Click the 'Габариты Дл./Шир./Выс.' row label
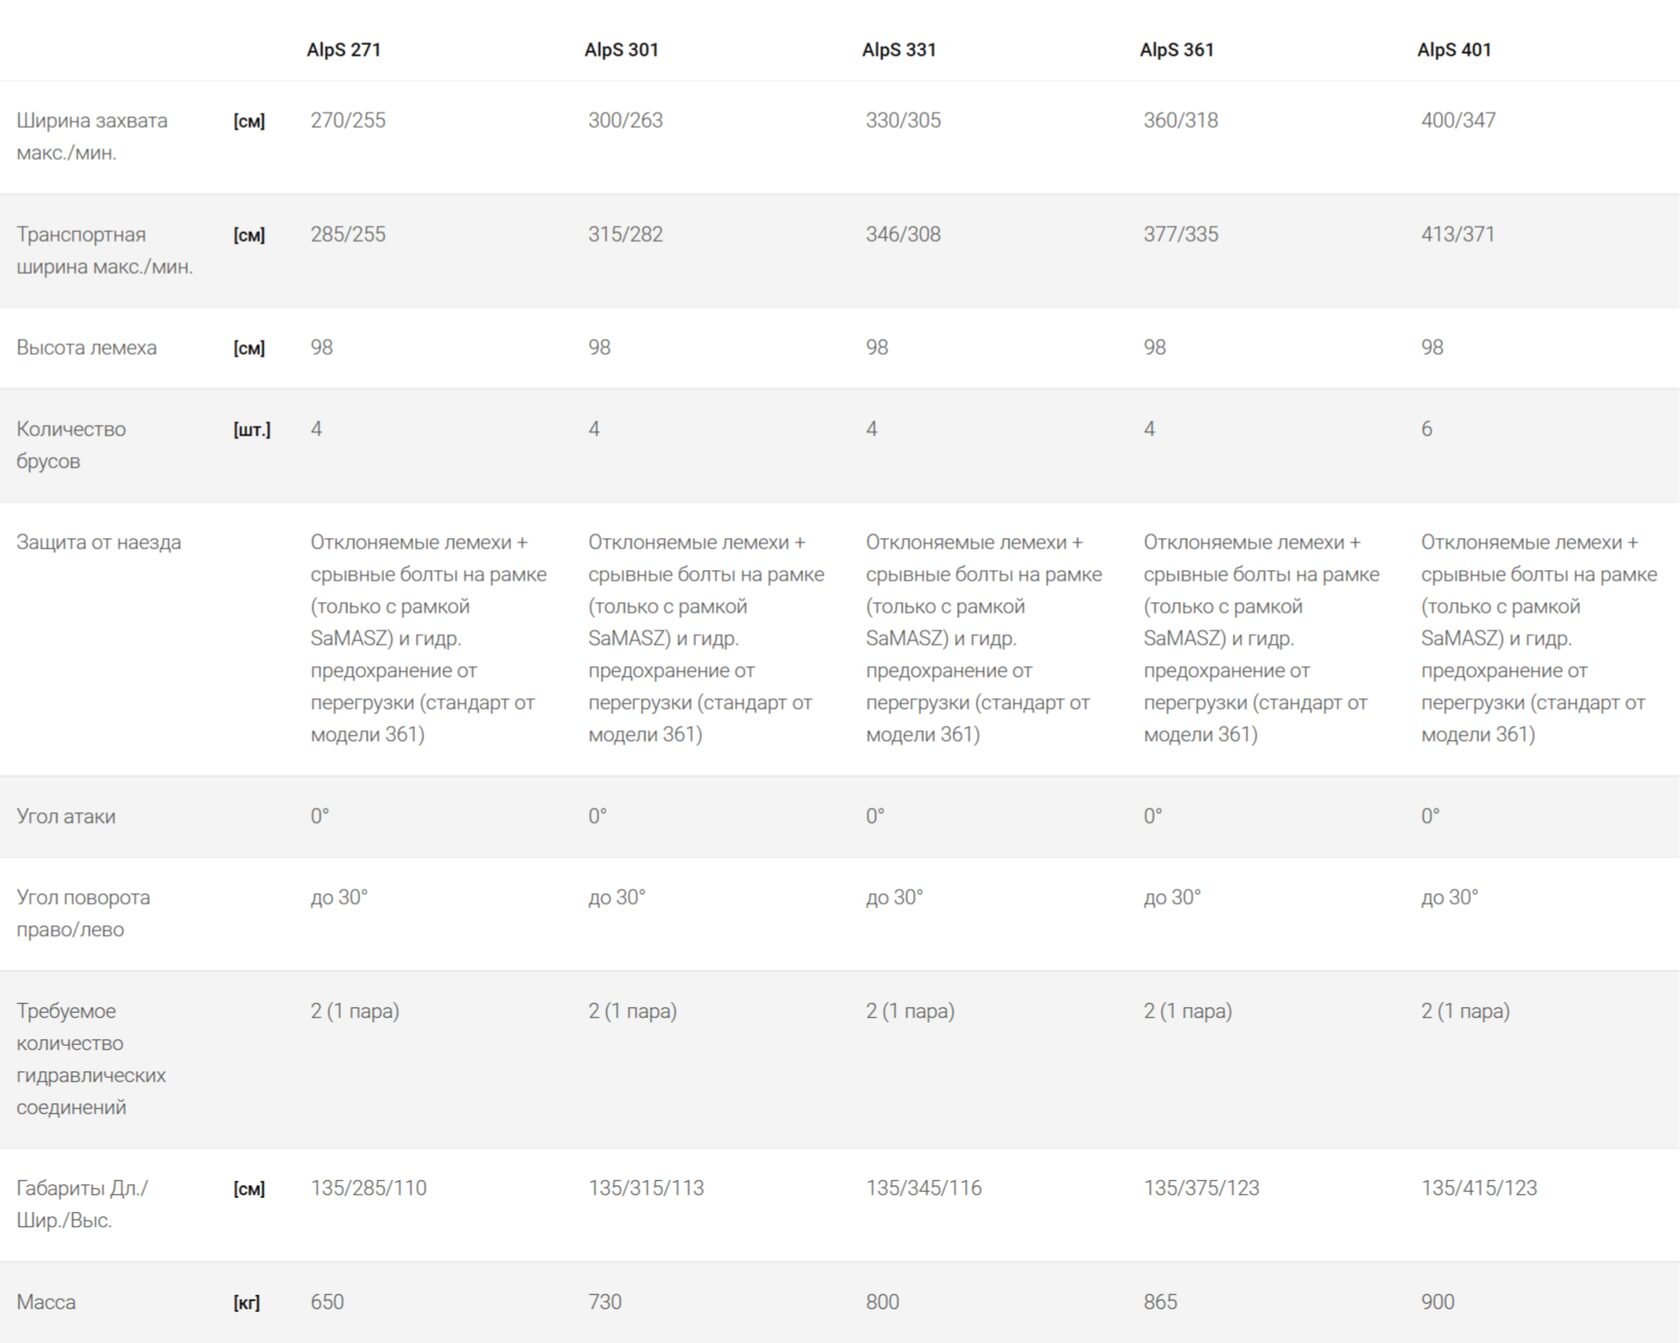The width and height of the screenshot is (1680, 1343). pos(82,1204)
